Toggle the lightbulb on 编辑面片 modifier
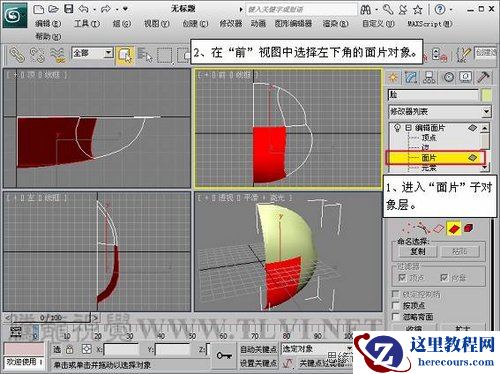 coord(397,128)
